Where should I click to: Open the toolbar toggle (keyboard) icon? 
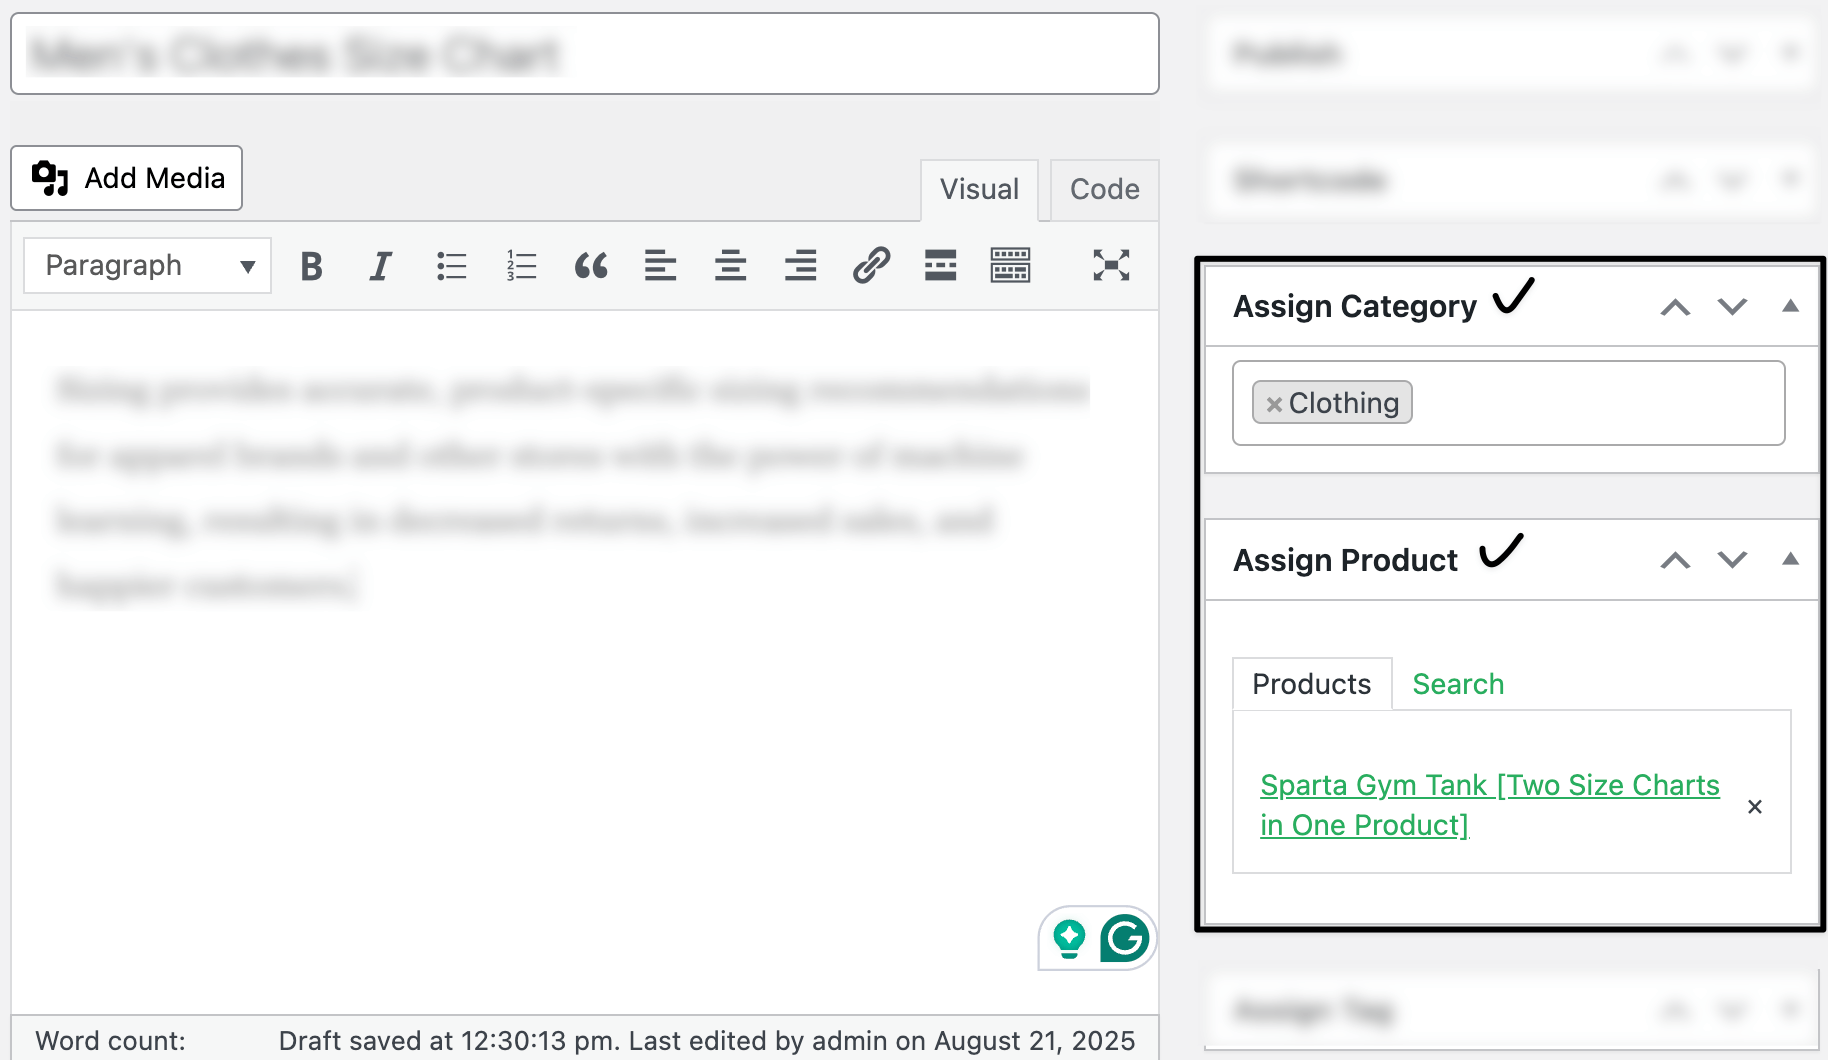pos(1010,265)
